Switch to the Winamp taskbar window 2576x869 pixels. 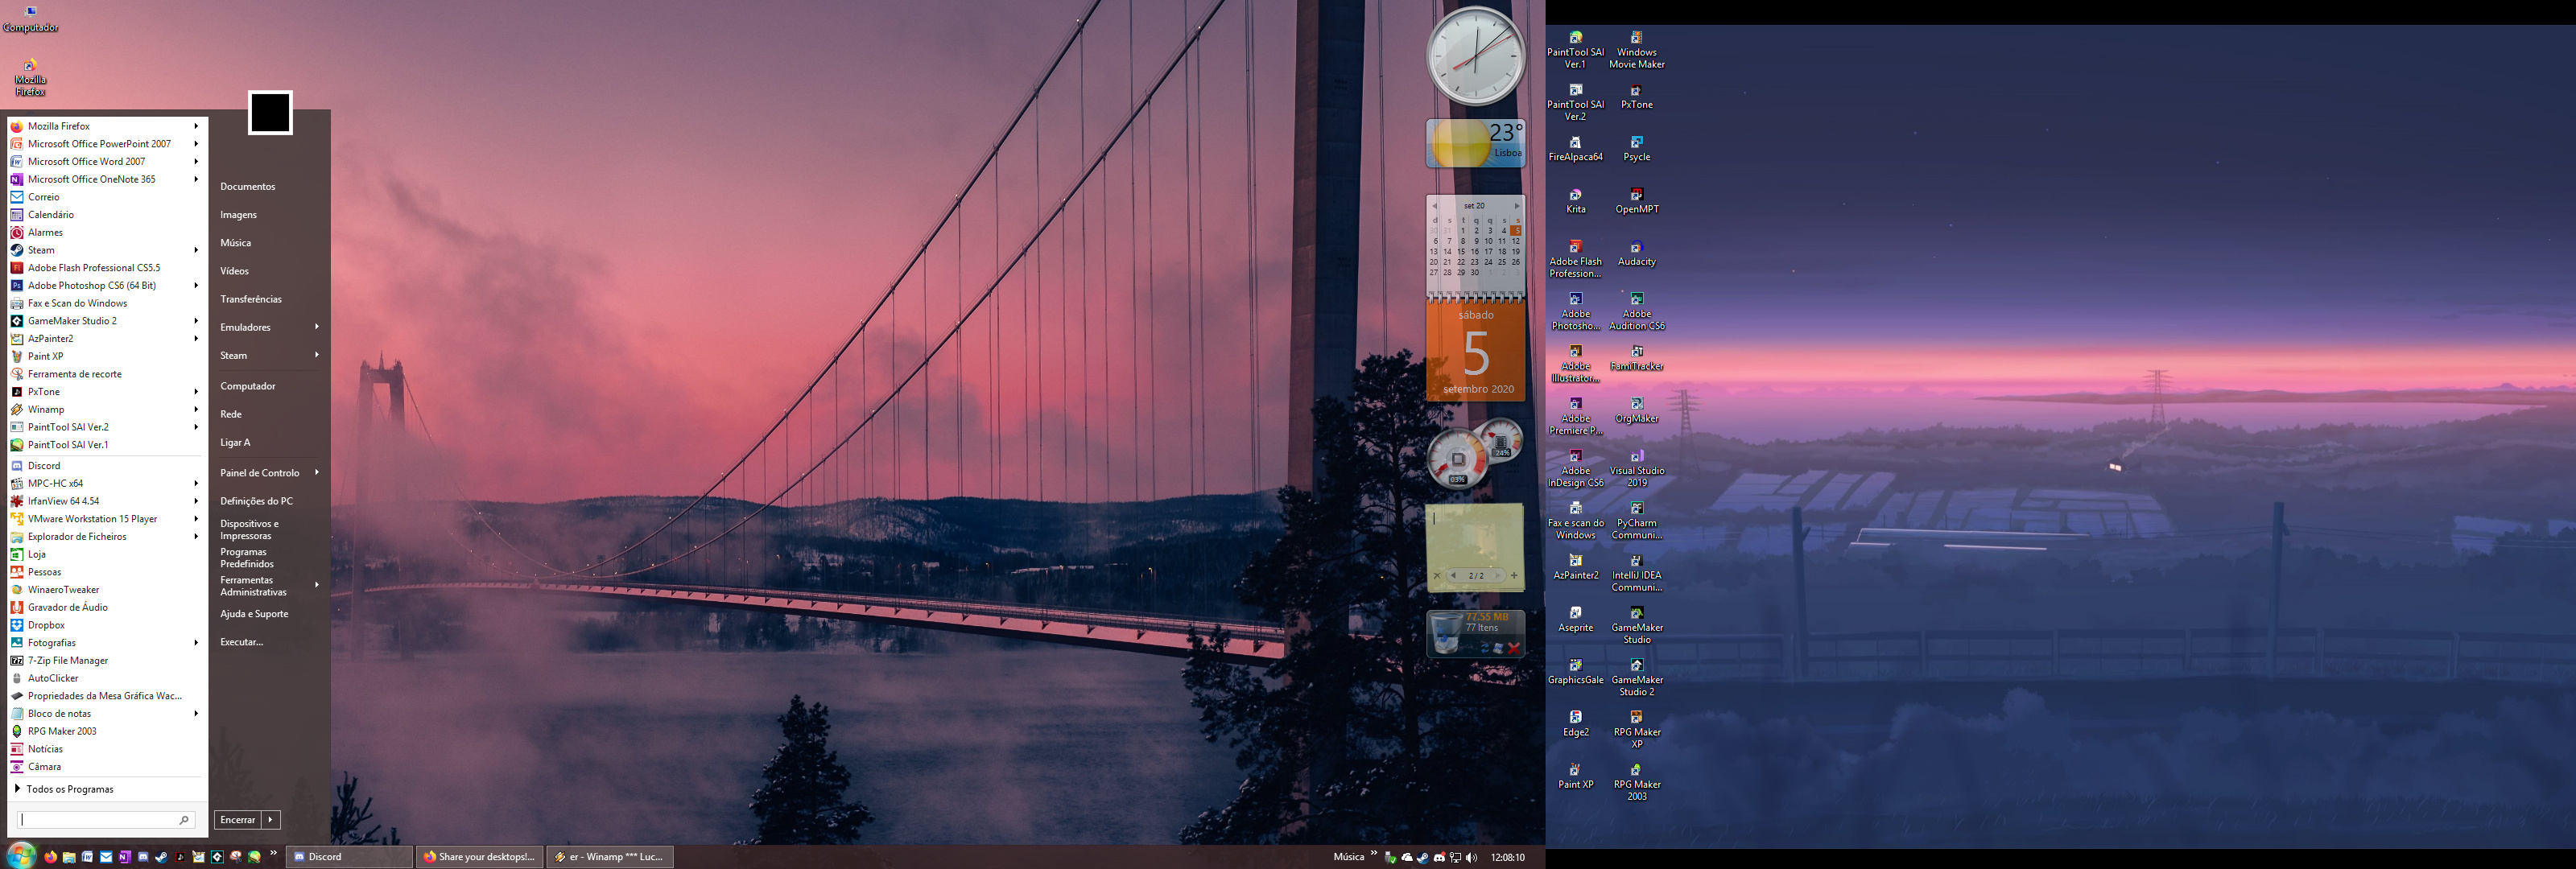click(x=609, y=857)
